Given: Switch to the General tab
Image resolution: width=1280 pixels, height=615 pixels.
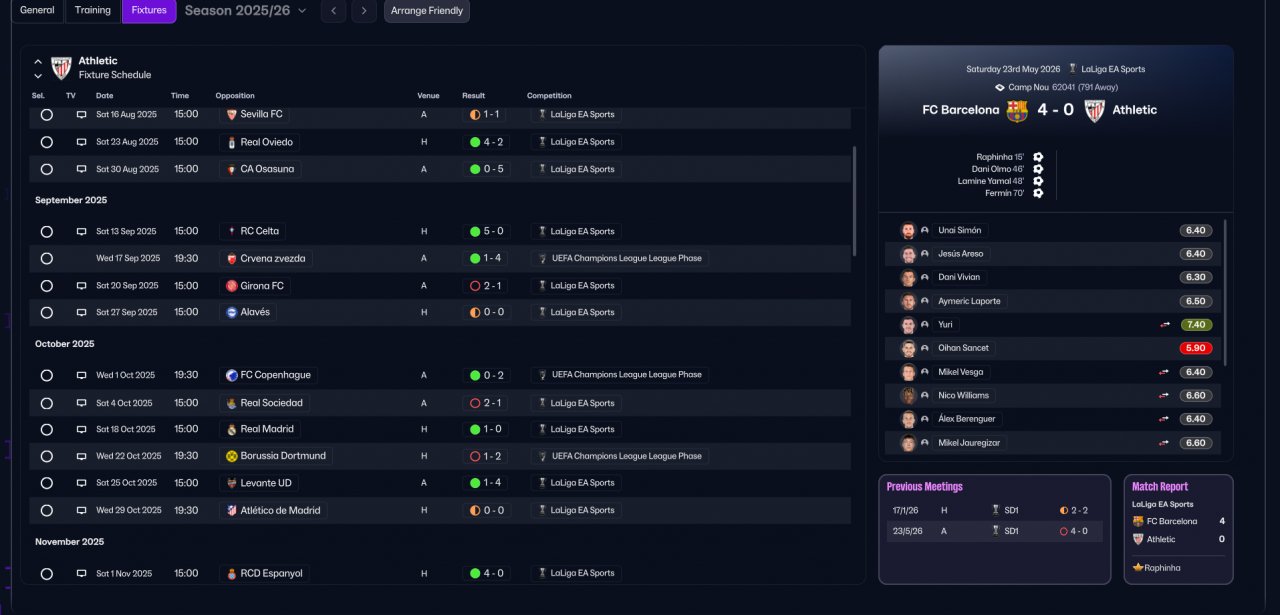Looking at the screenshot, I should tap(38, 10).
